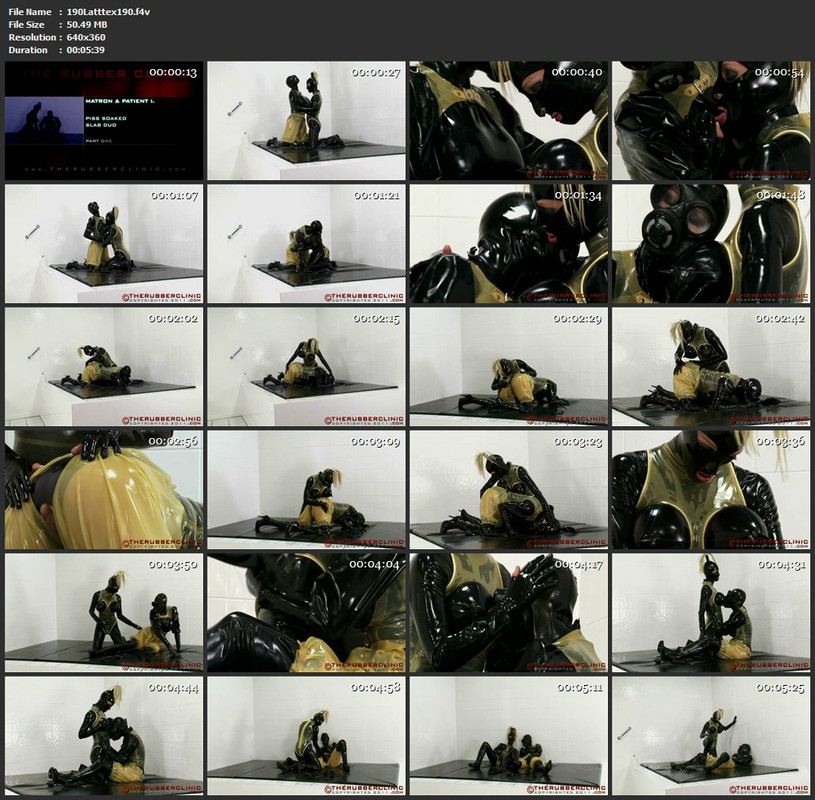
Task: Click the thumbnail stamped 00:03:23
Action: [508, 490]
